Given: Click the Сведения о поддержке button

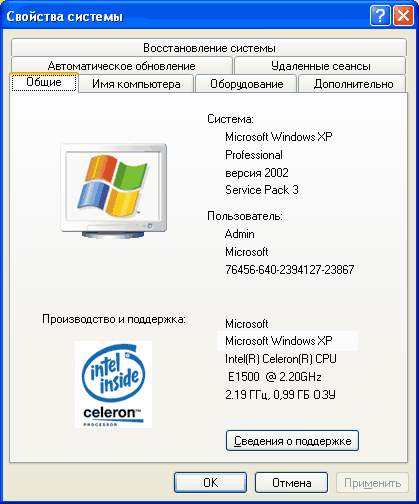Looking at the screenshot, I should click(292, 441).
